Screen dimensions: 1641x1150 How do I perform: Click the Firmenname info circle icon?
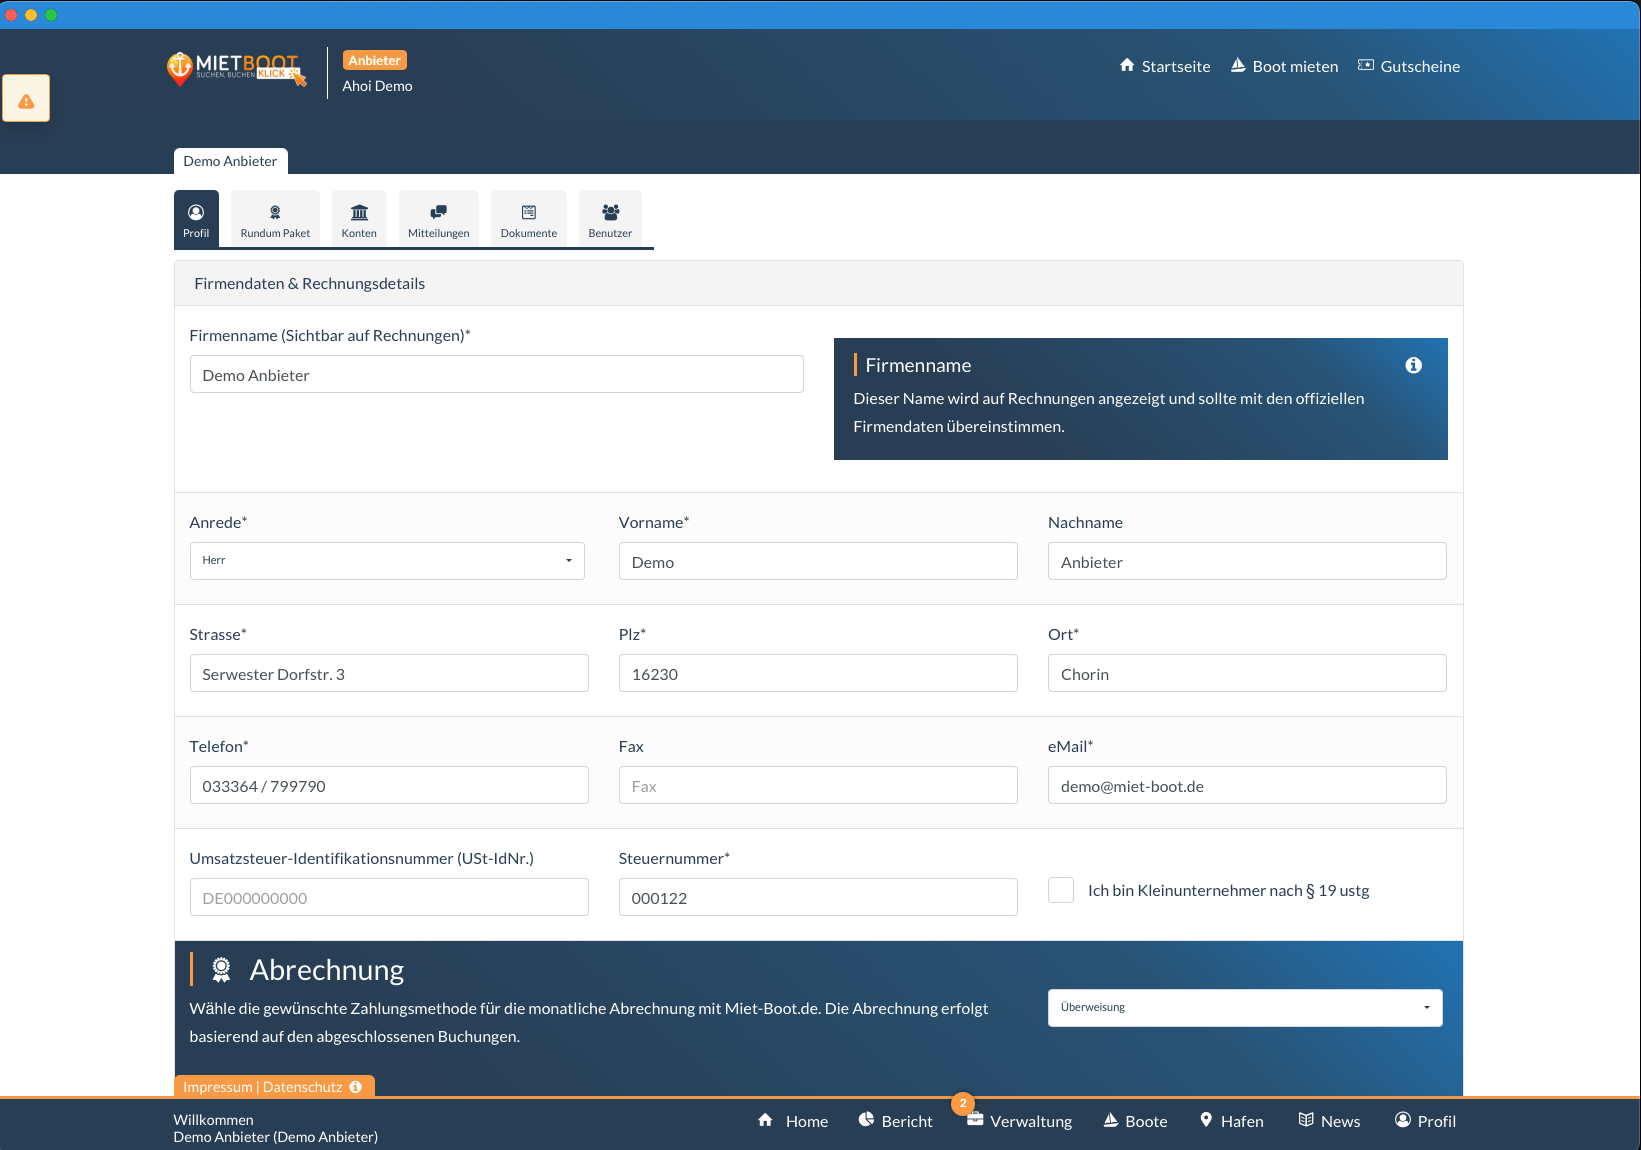(x=1413, y=365)
